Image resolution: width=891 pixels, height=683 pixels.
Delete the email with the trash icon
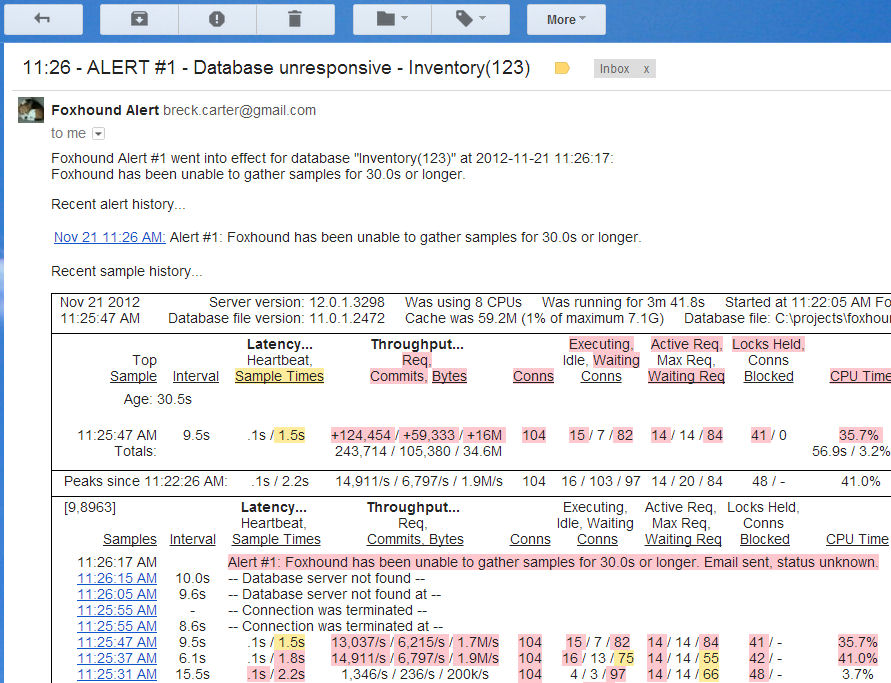[x=295, y=19]
